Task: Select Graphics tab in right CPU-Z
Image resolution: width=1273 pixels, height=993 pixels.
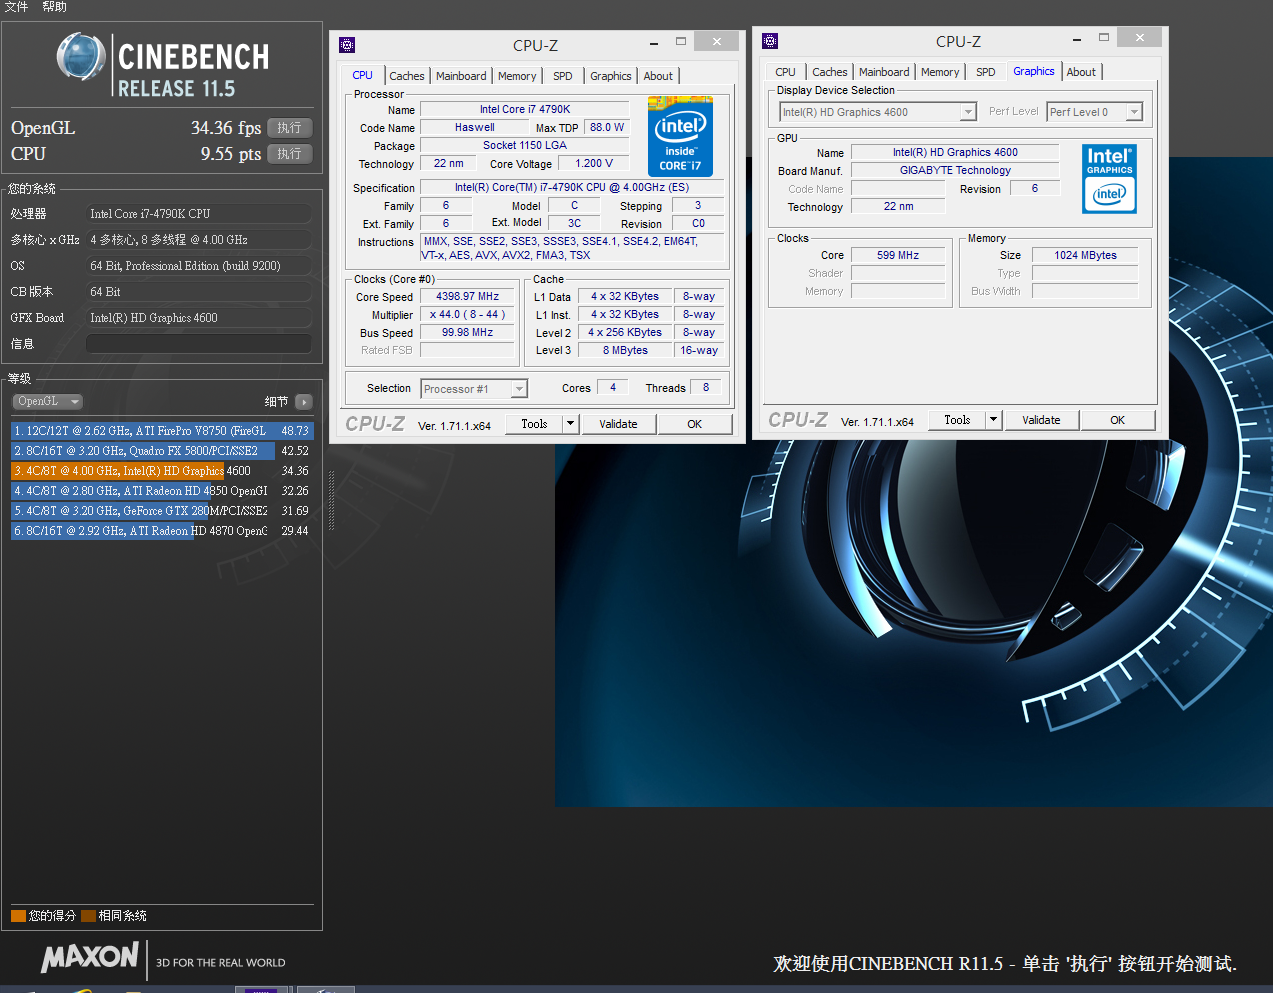Action: point(1034,71)
